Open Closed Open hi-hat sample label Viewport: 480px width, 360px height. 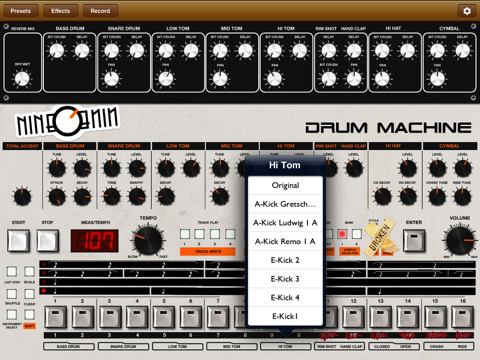tap(394, 346)
